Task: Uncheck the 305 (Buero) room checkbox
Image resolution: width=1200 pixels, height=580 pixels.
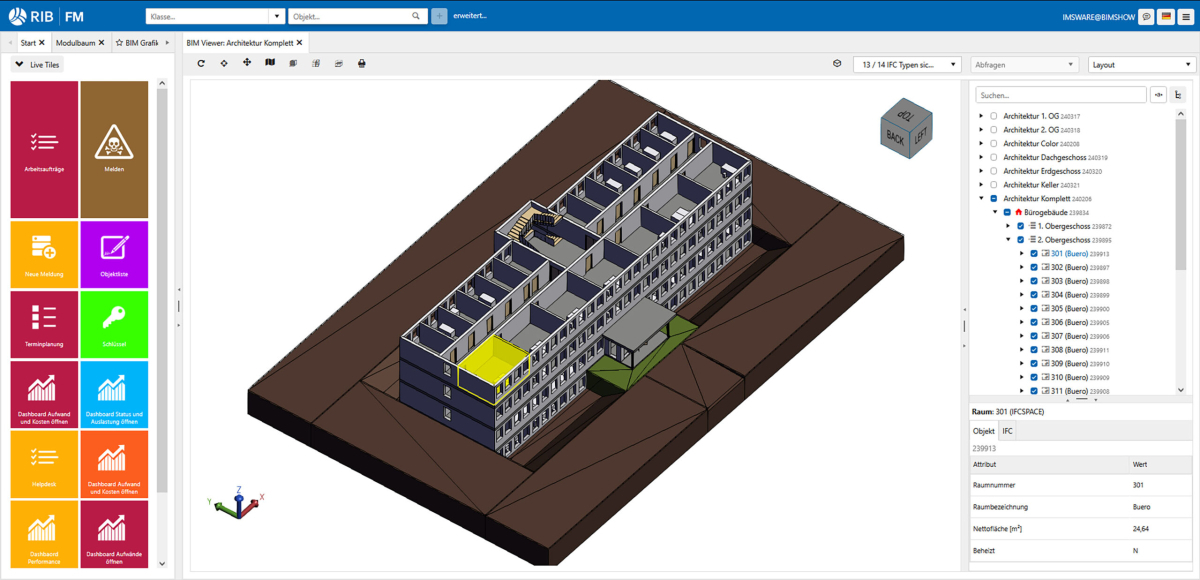Action: tap(1034, 309)
